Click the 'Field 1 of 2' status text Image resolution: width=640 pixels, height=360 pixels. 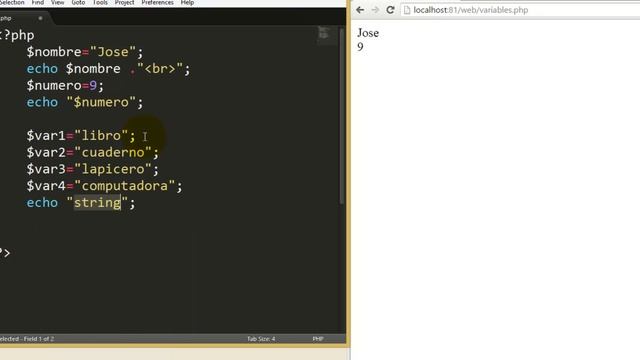39,339
